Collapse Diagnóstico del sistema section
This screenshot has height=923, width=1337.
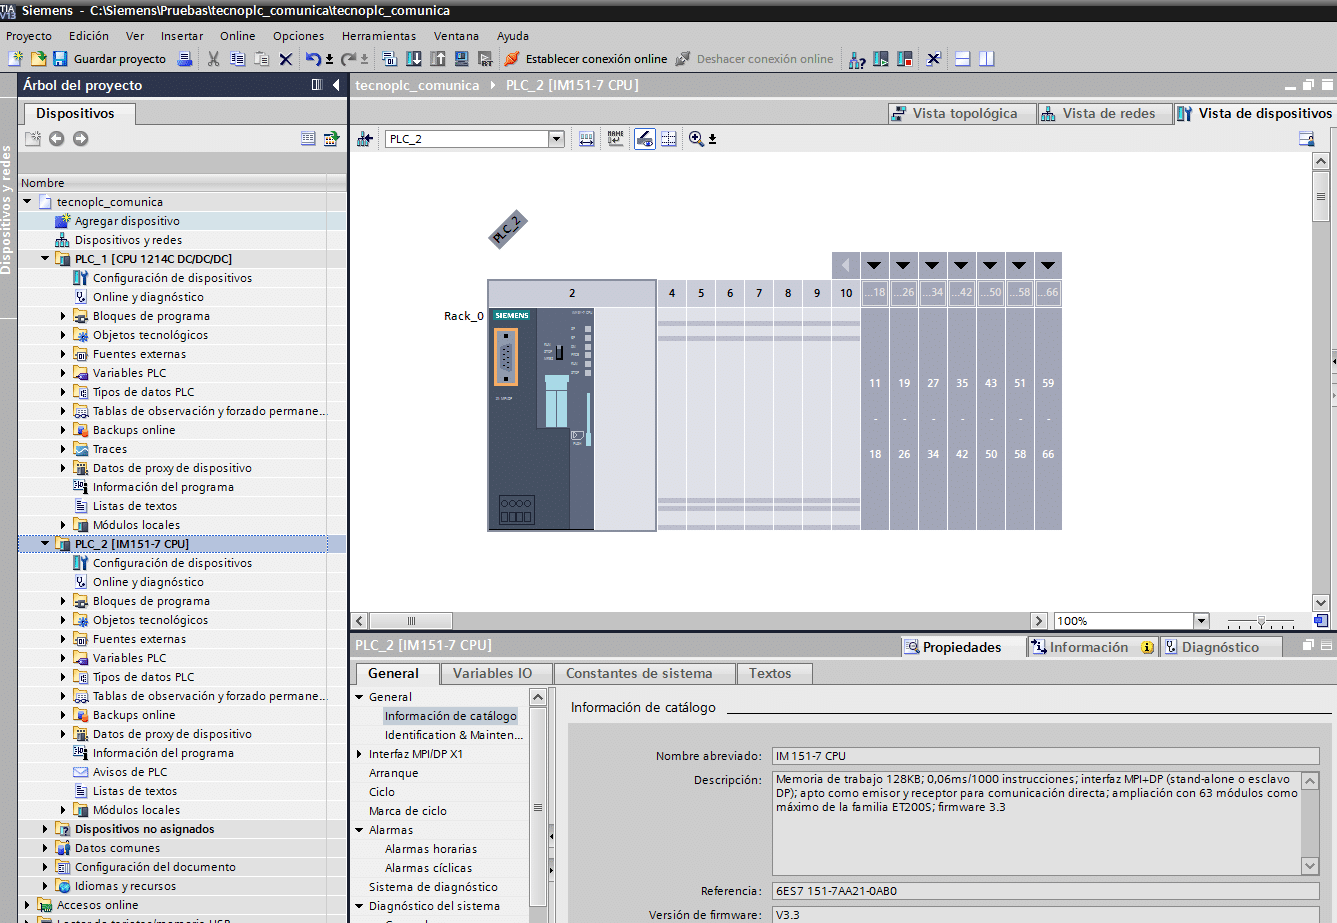360,906
